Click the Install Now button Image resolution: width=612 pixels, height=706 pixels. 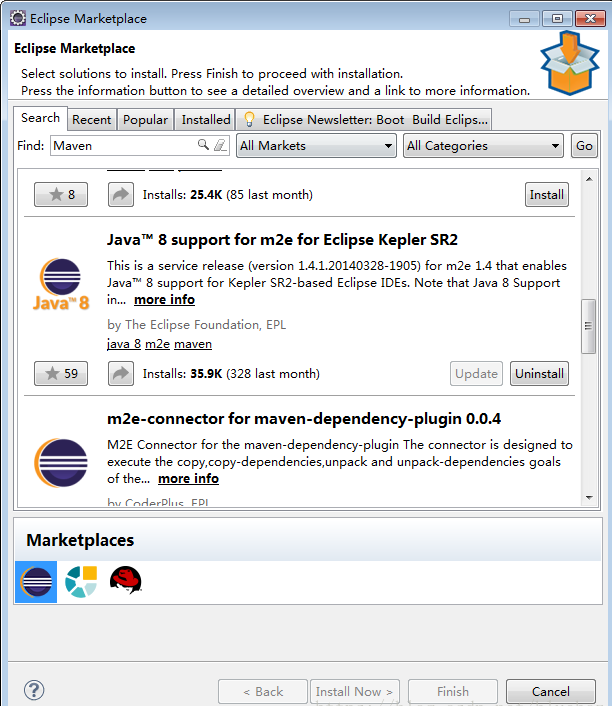tap(355, 691)
